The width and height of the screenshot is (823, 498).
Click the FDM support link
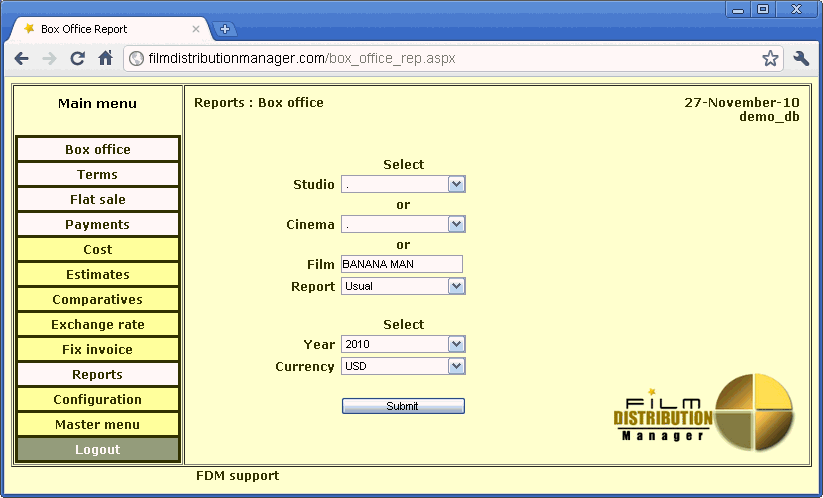click(237, 476)
